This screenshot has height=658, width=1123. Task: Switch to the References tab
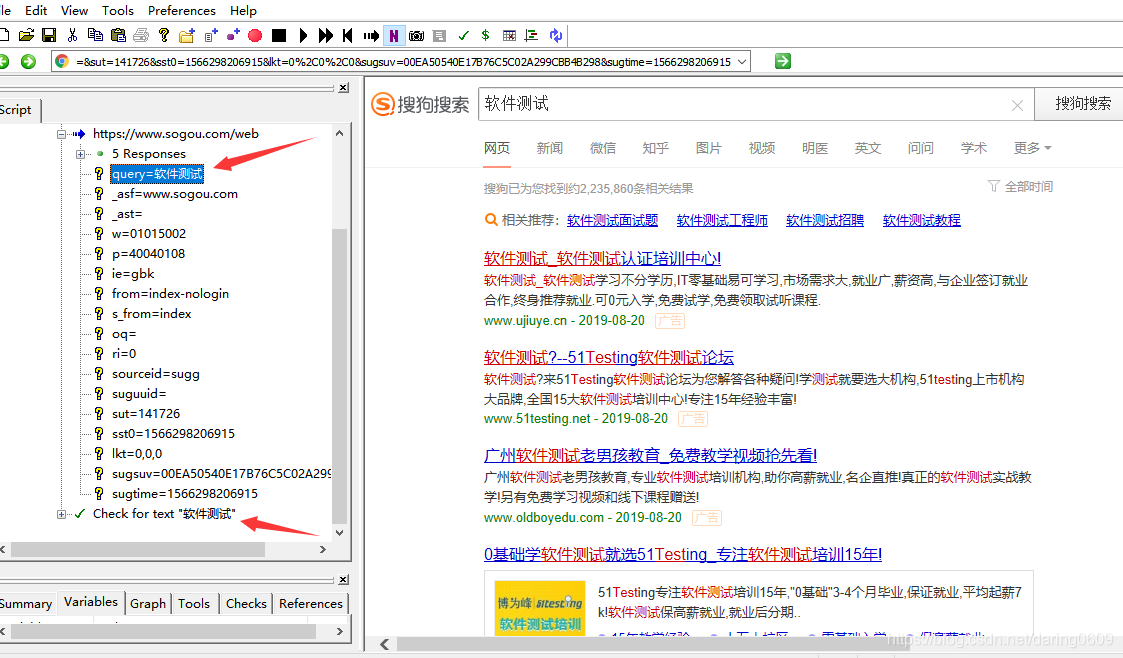coord(311,604)
